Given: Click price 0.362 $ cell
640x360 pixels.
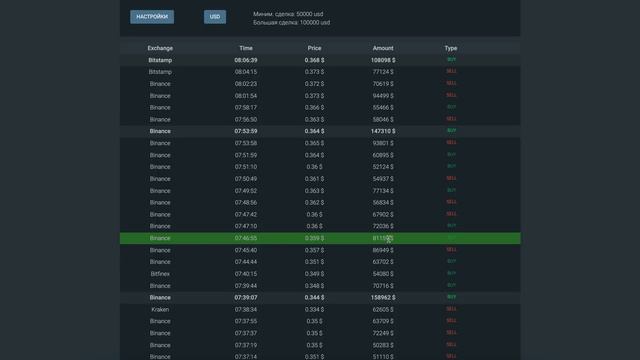Looking at the screenshot, I should click(x=314, y=203).
